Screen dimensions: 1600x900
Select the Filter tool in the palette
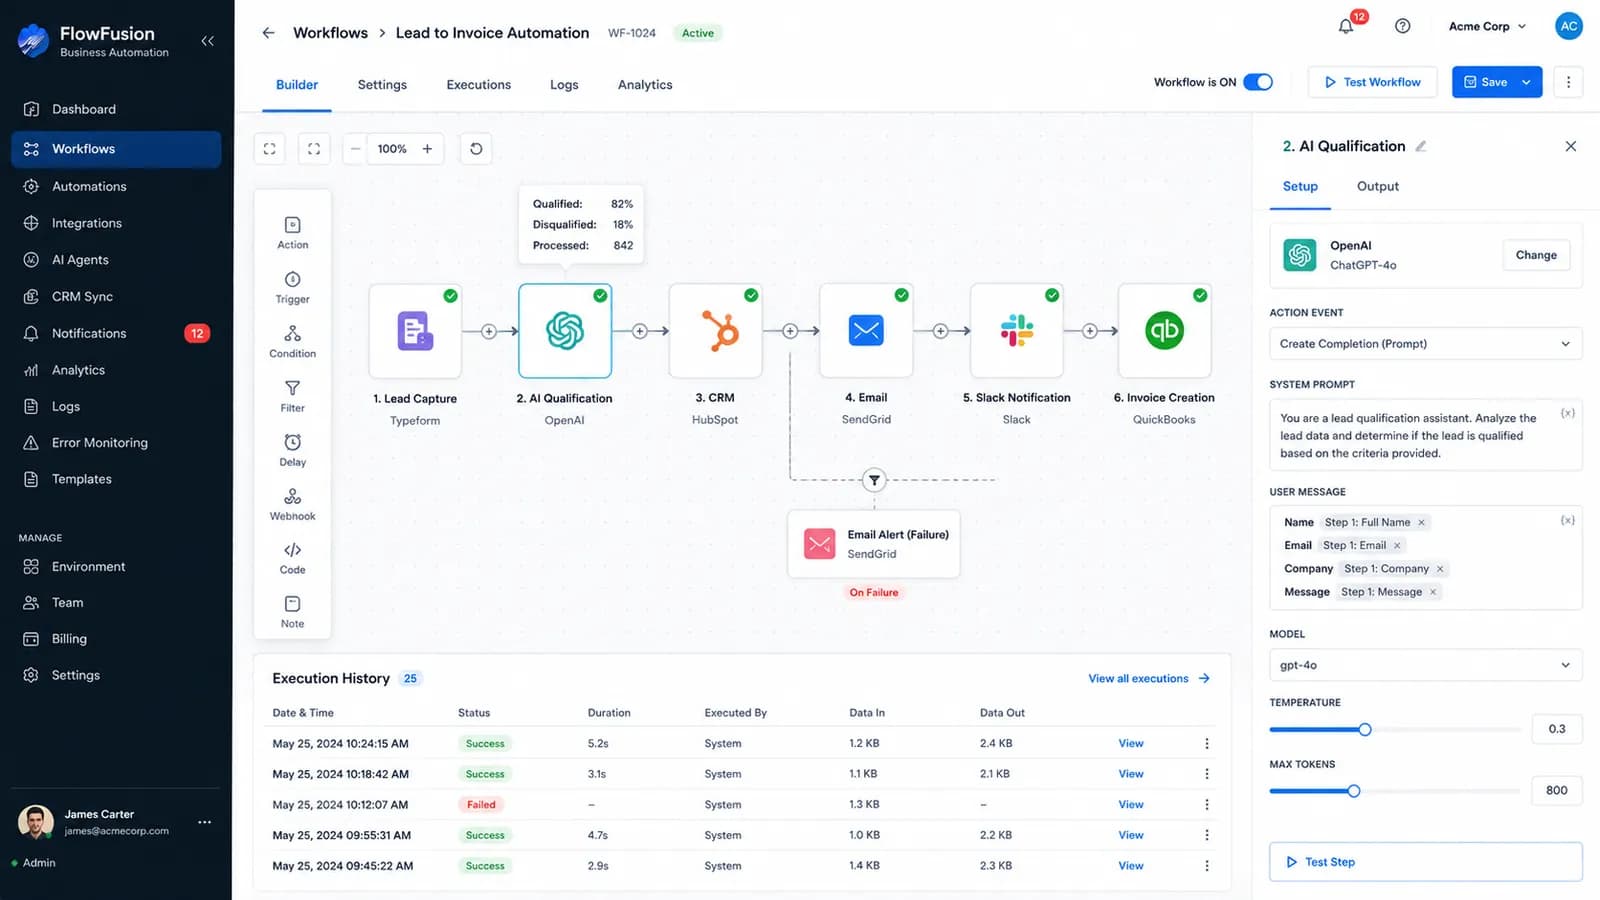click(x=292, y=396)
